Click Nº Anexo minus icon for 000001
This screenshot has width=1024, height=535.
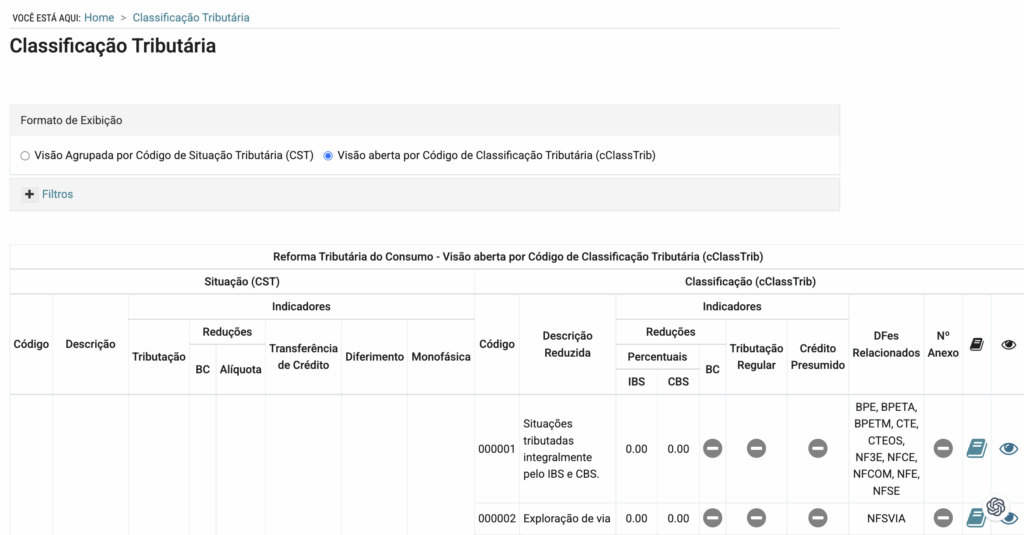943,449
